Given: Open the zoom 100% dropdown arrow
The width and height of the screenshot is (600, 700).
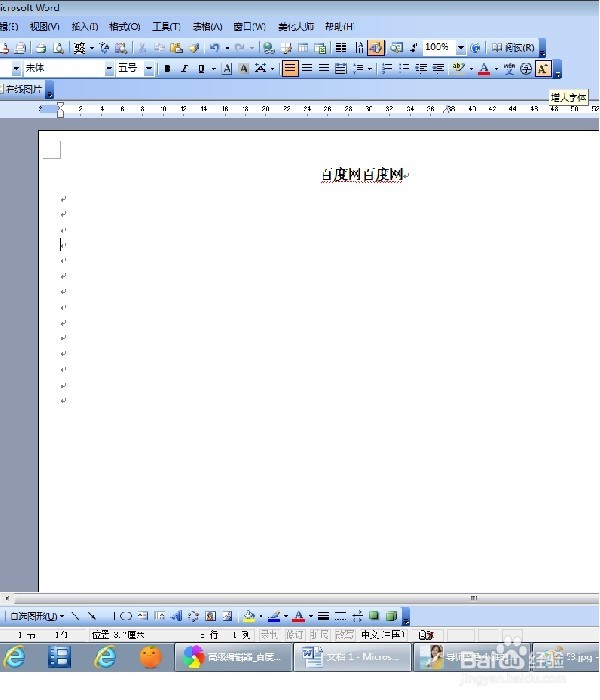Looking at the screenshot, I should pyautogui.click(x=461, y=47).
